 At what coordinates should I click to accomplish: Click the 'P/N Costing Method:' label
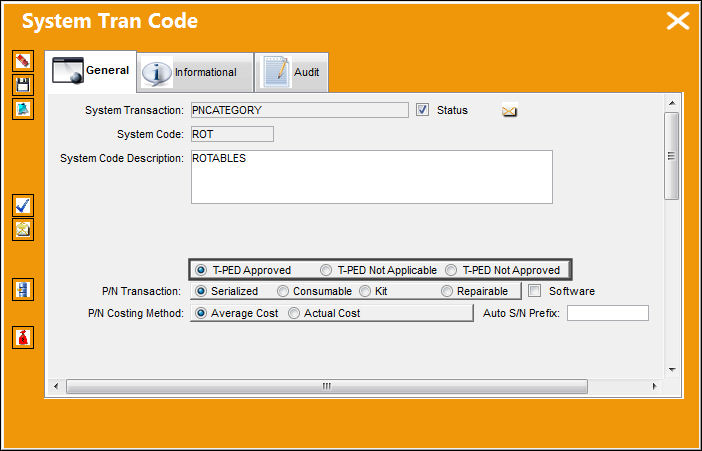click(x=136, y=313)
